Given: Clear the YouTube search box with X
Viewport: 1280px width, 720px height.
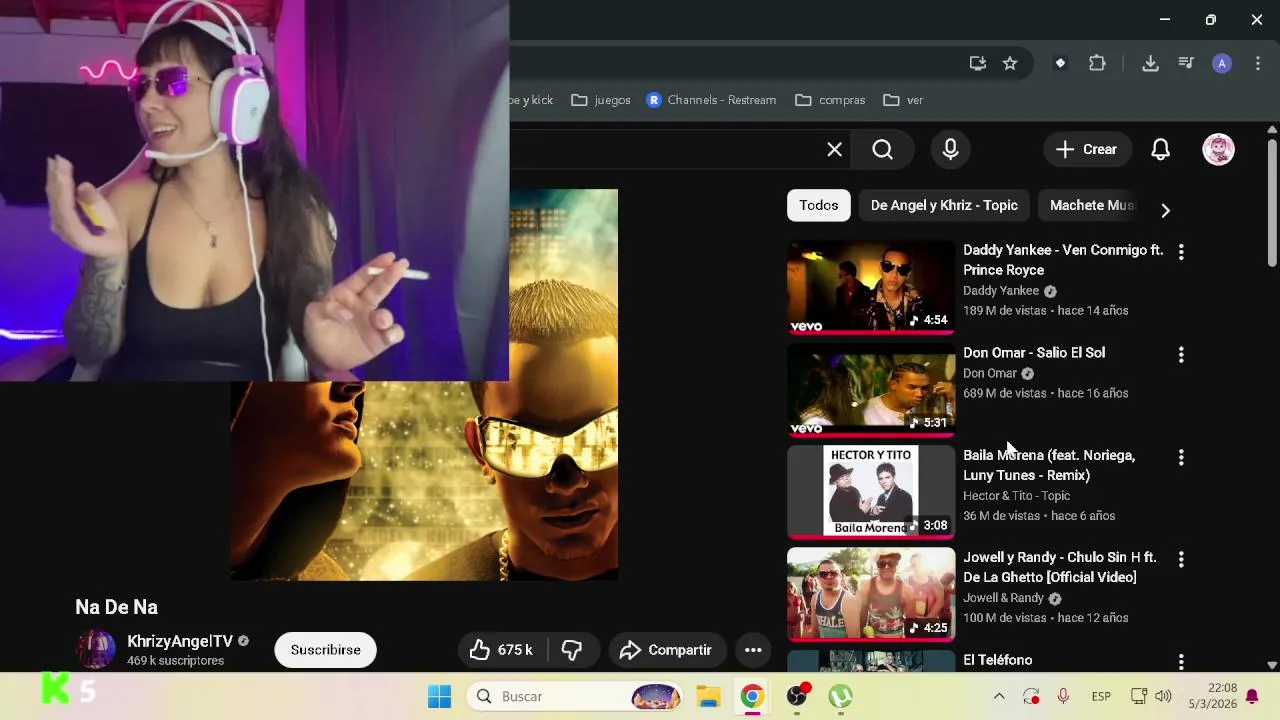Looking at the screenshot, I should click(x=834, y=150).
